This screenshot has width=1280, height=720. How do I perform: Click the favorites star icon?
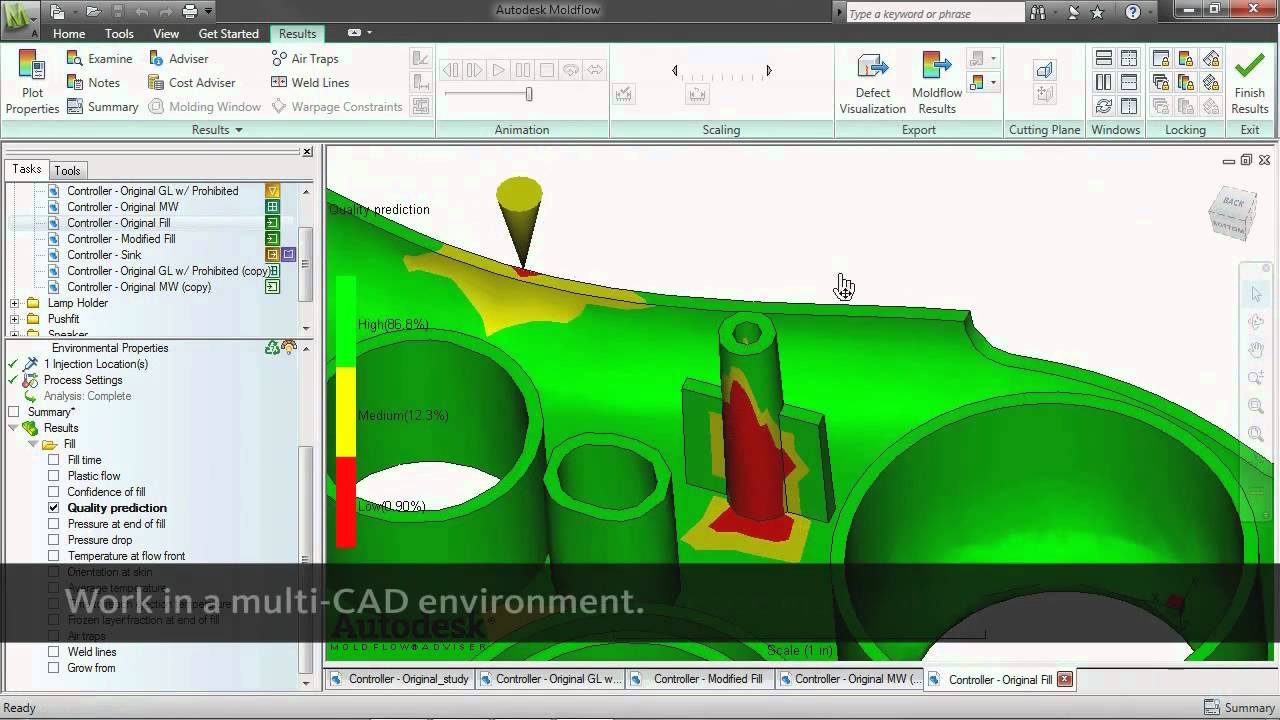[1097, 12]
